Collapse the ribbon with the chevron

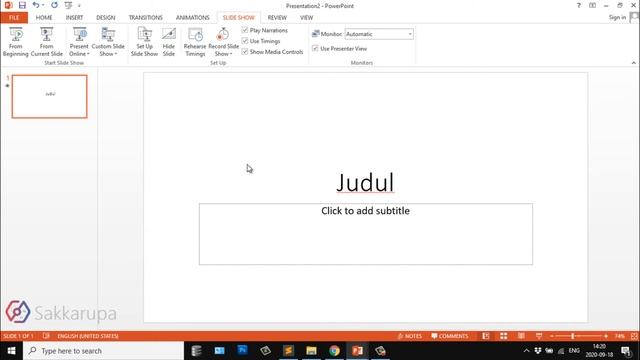(633, 63)
